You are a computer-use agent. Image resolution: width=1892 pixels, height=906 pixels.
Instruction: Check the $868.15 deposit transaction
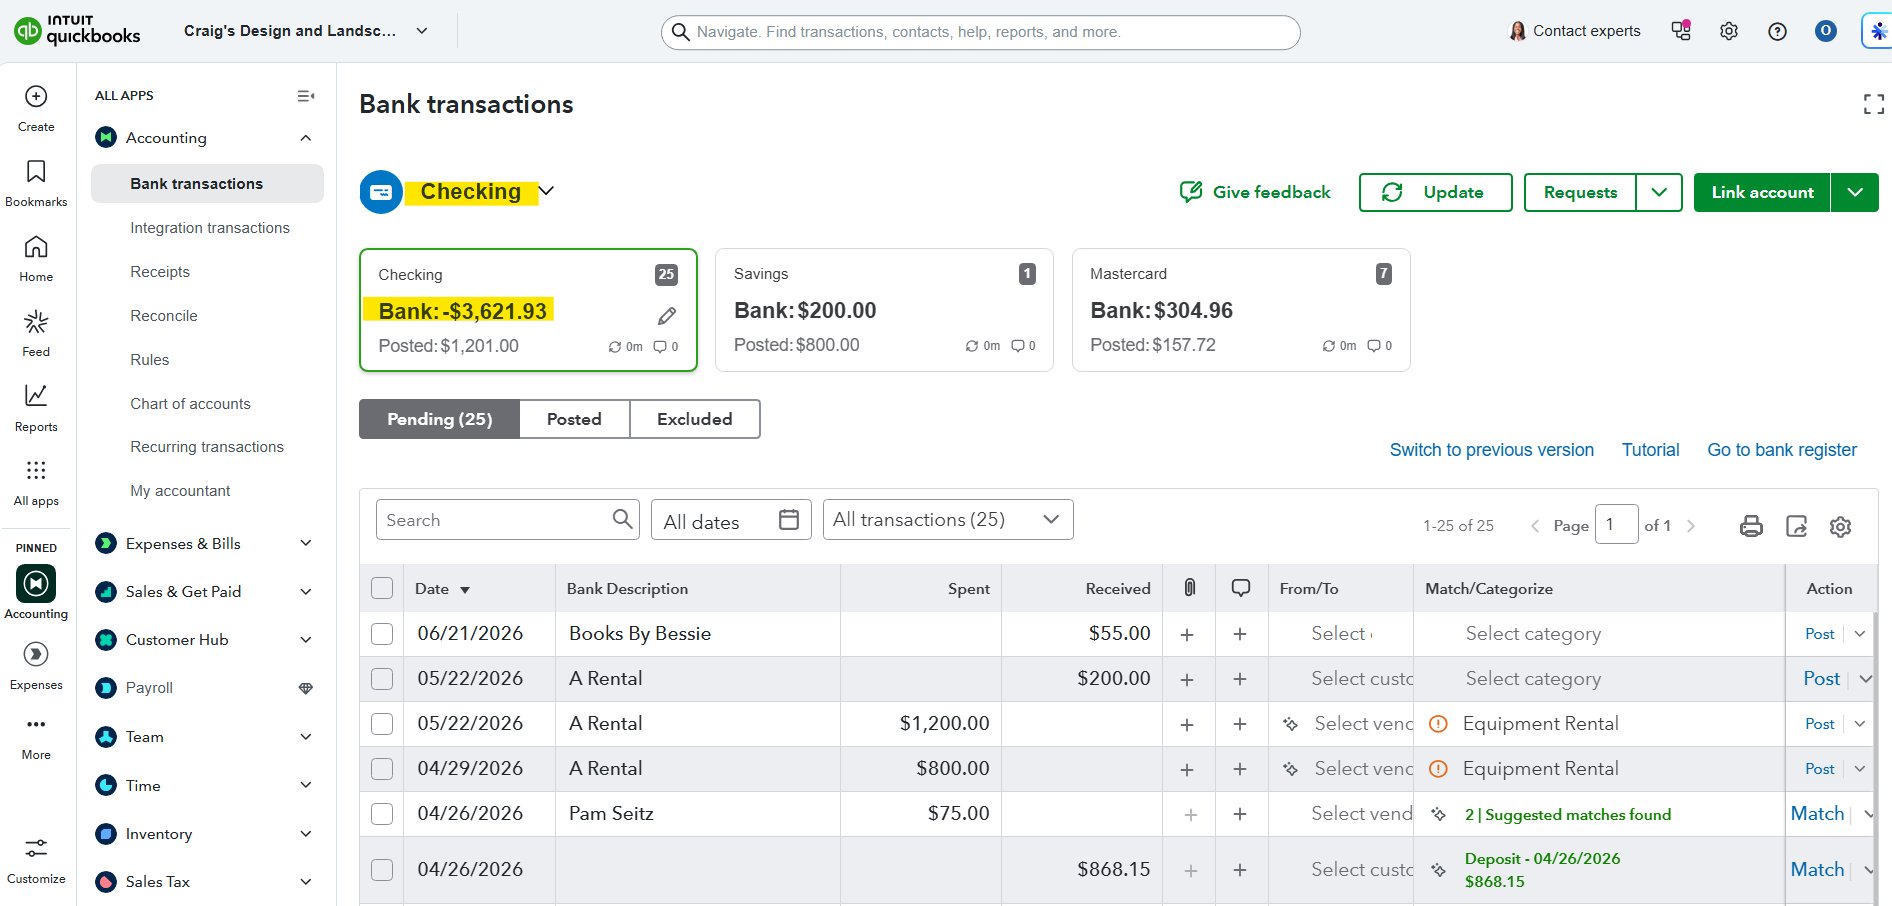point(382,870)
